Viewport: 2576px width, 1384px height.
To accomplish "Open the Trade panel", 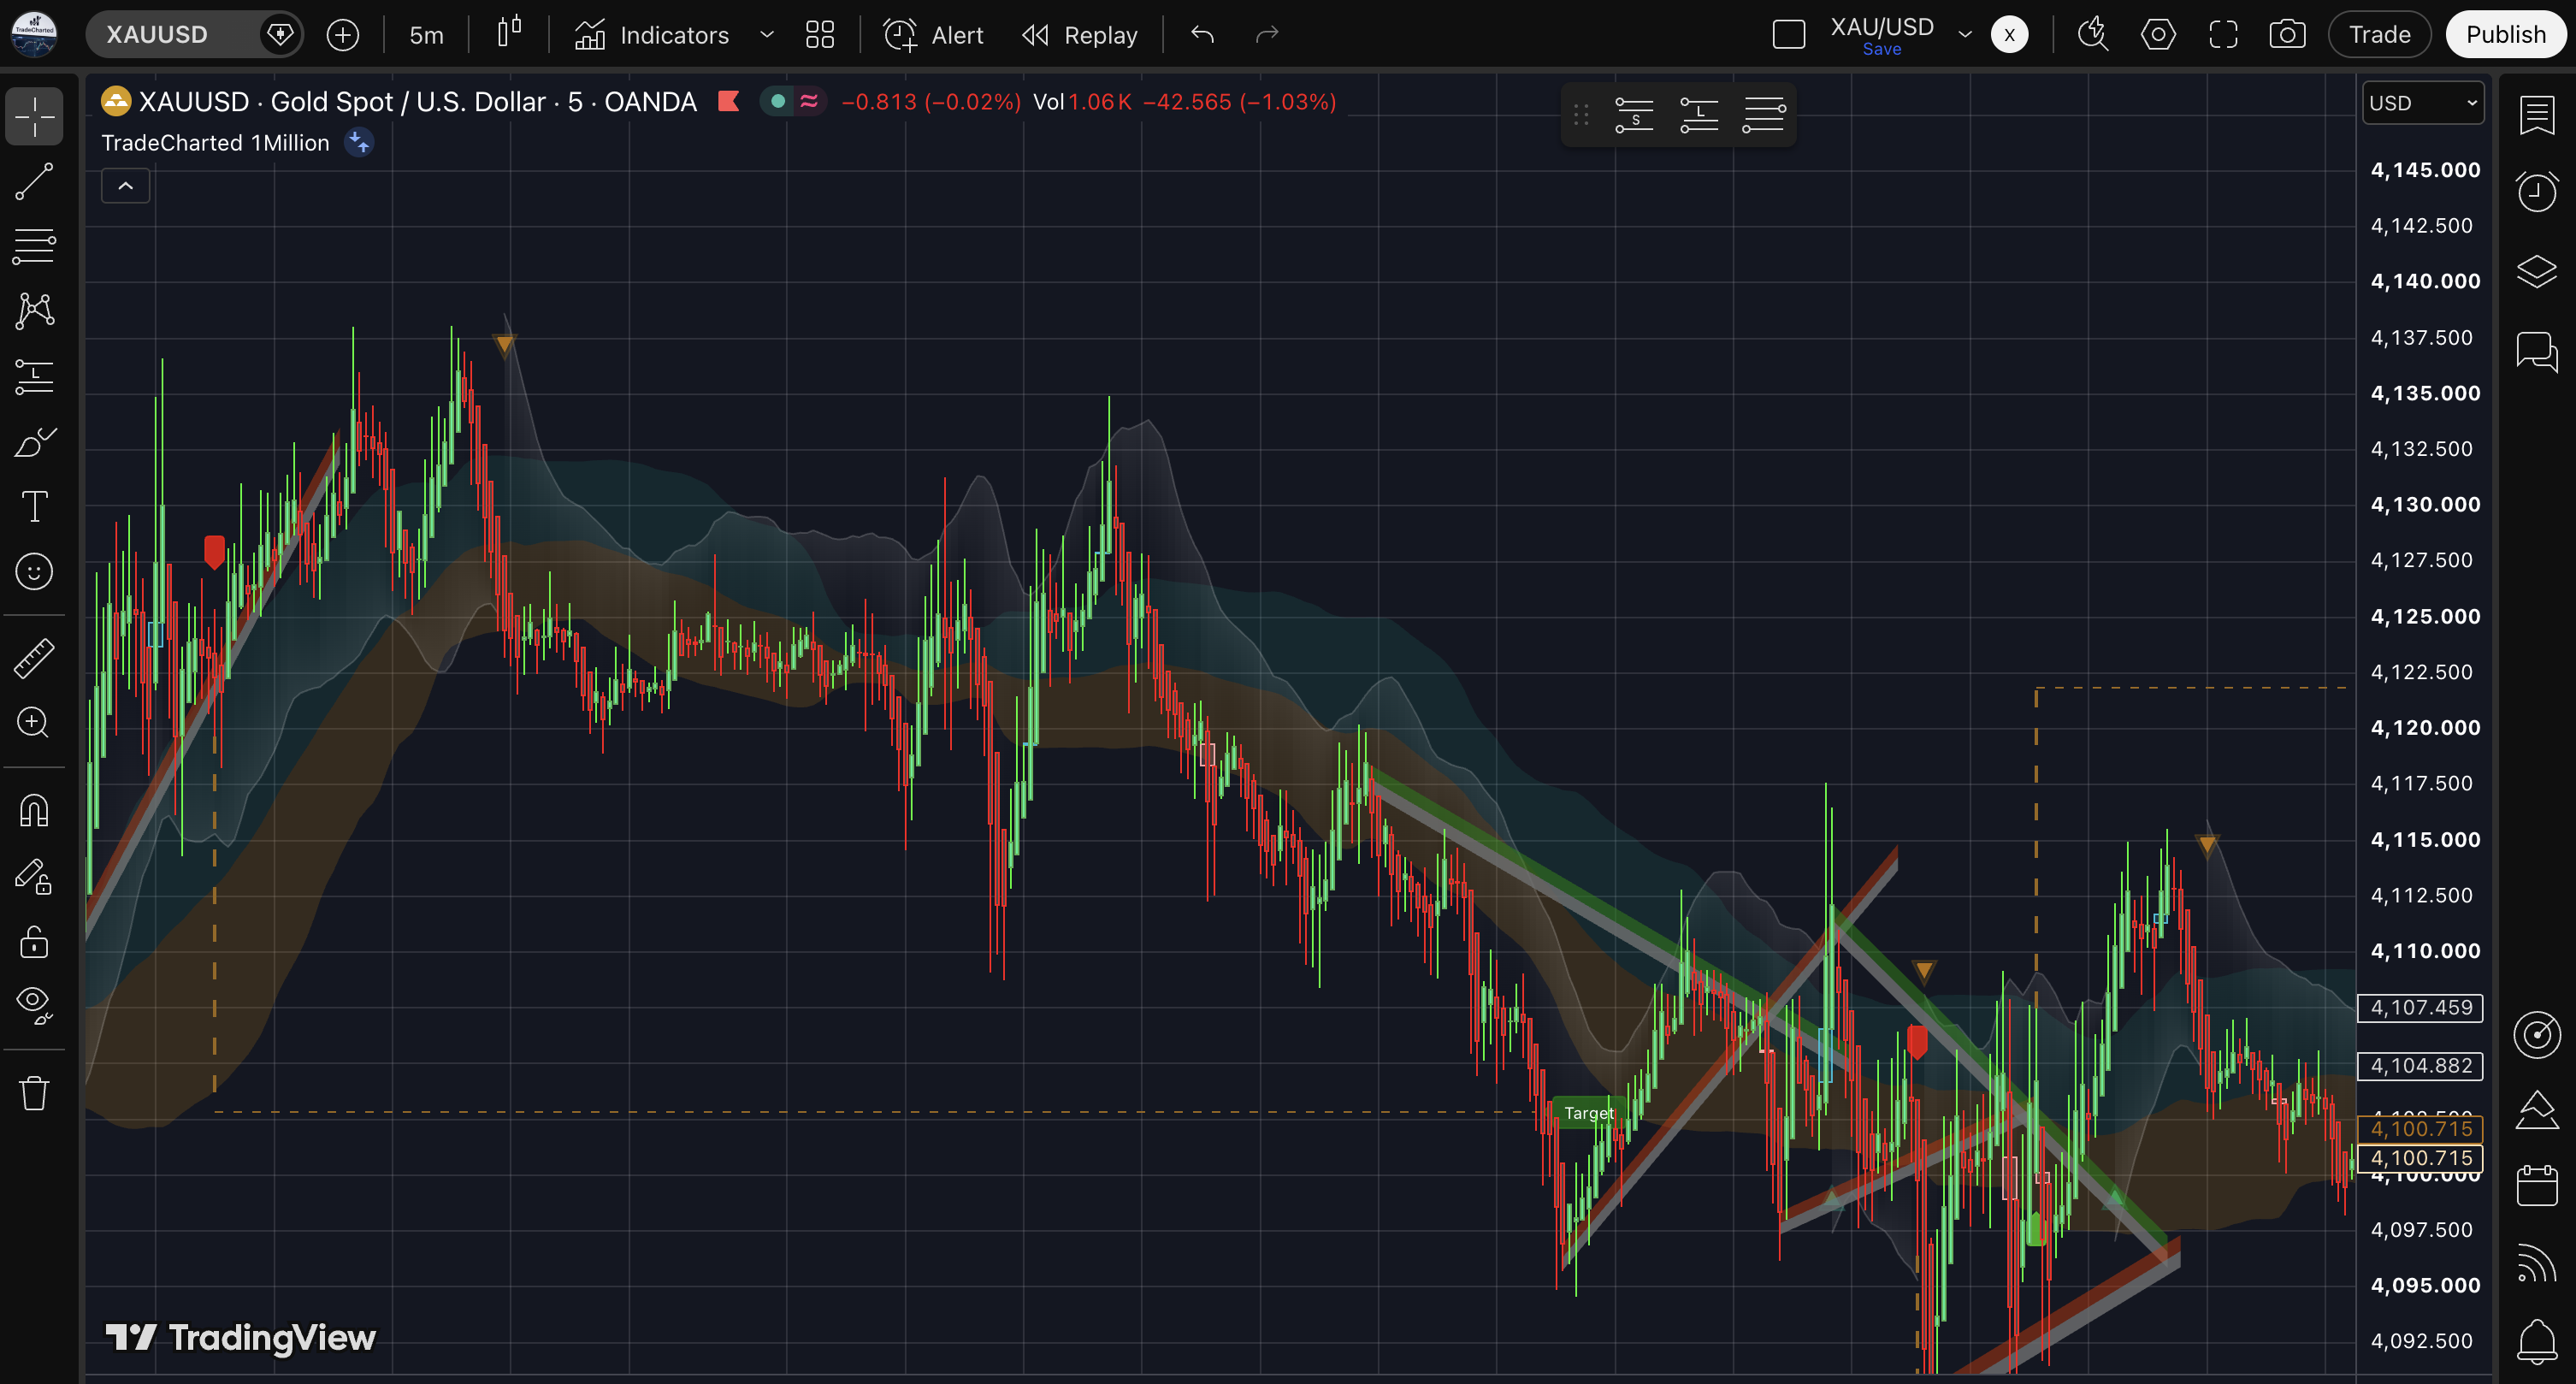I will click(2379, 35).
